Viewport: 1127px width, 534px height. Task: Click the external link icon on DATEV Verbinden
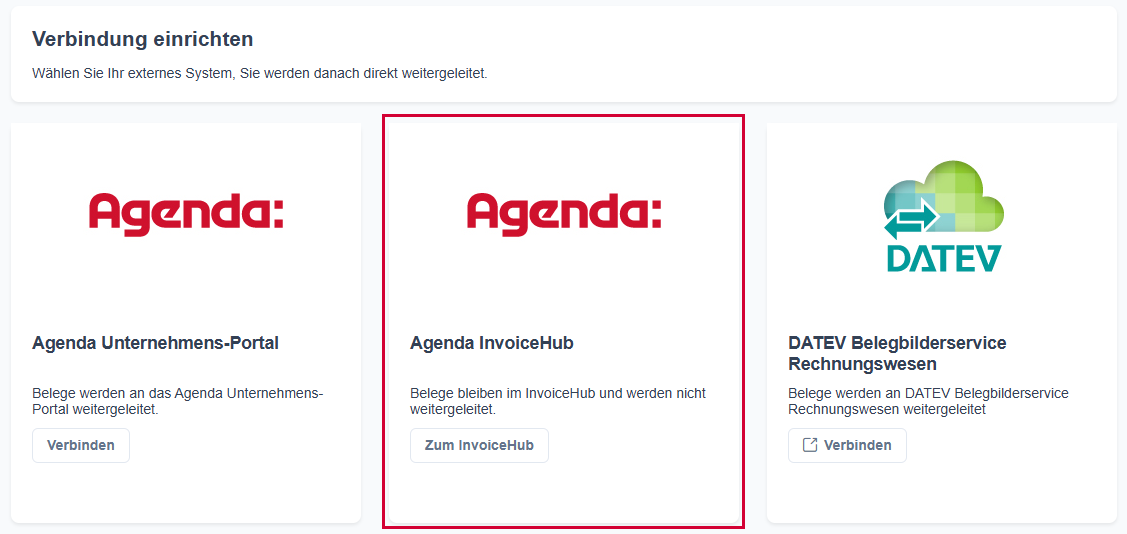(810, 445)
